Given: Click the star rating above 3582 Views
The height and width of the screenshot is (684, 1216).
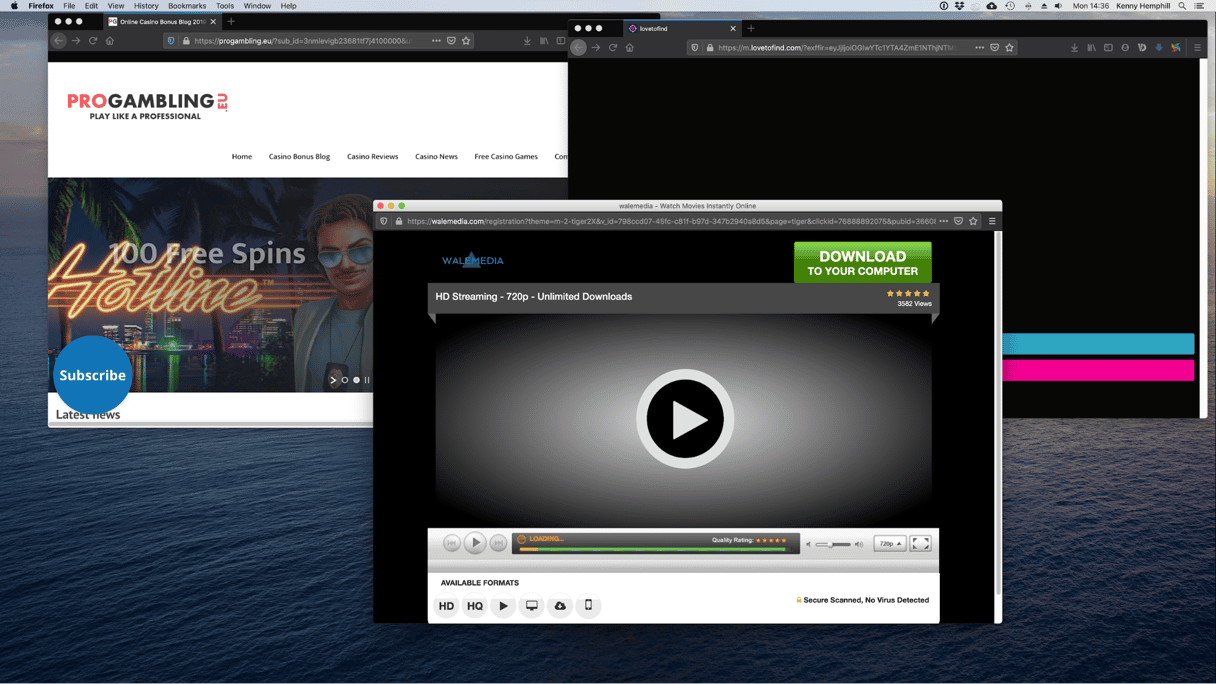Looking at the screenshot, I should 908,294.
